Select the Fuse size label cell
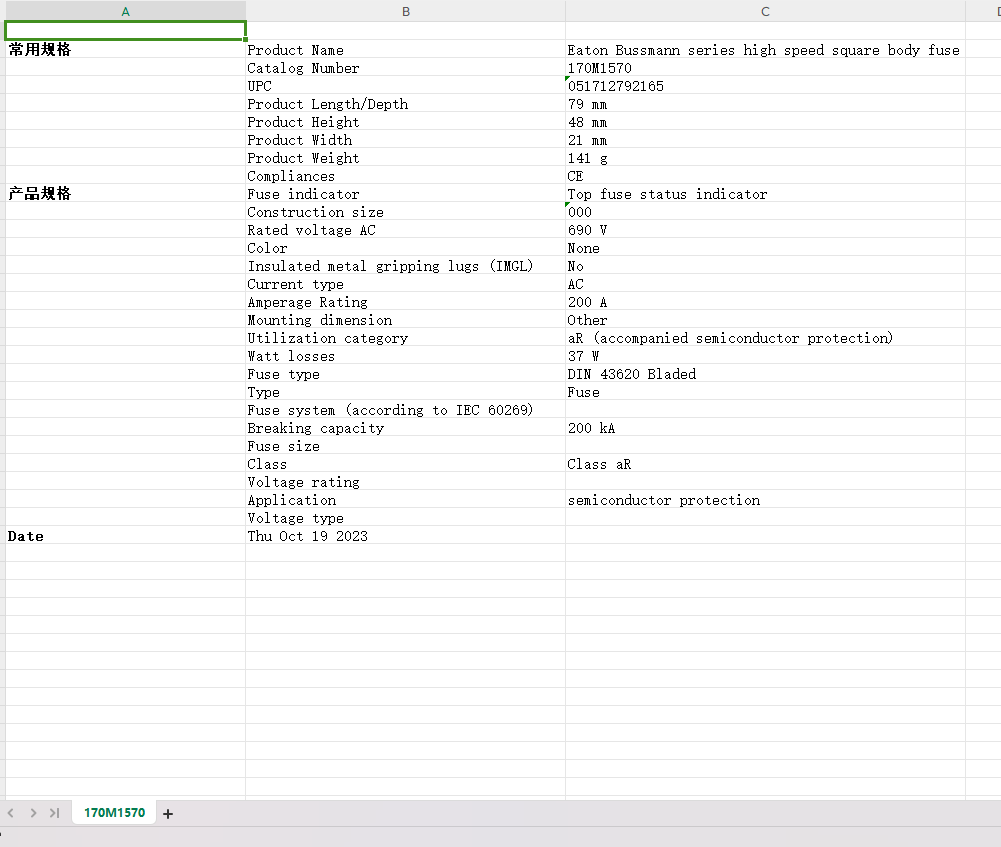This screenshot has height=847, width=1001. click(x=405, y=446)
